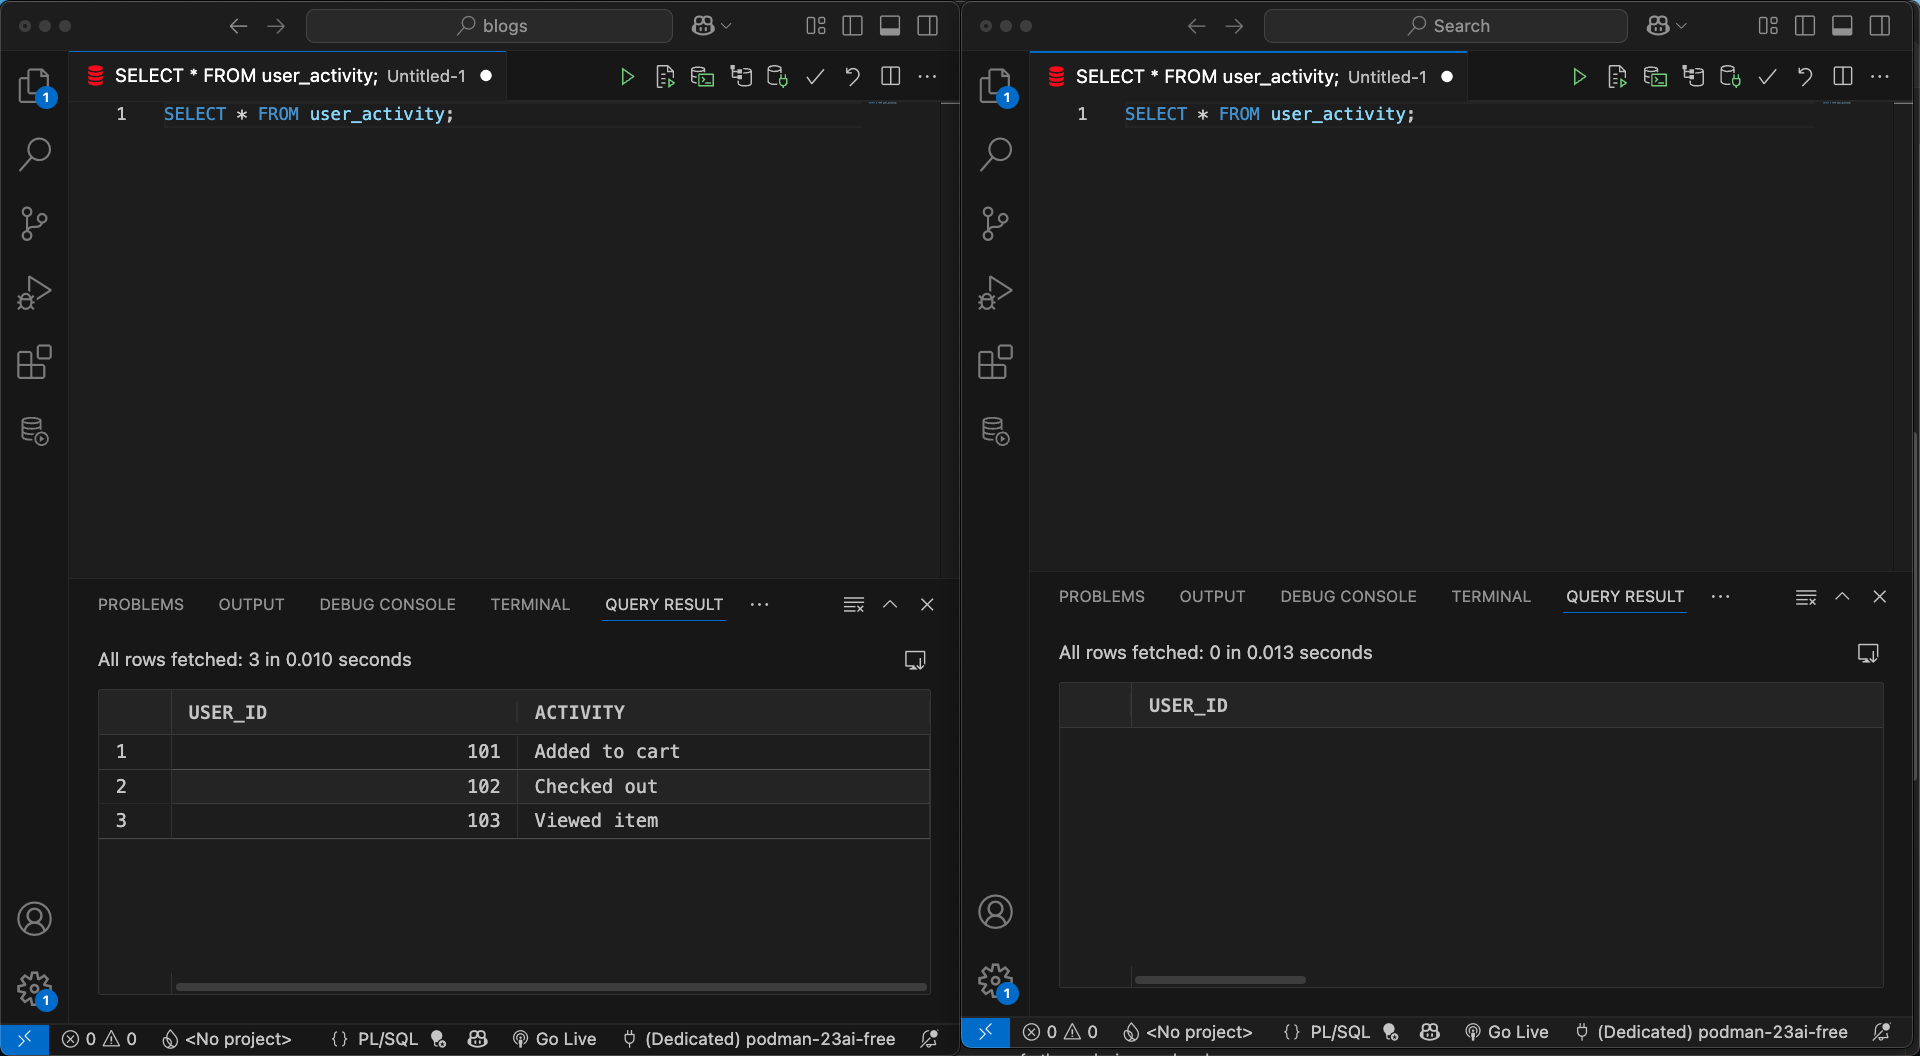Select PL/SQL language mode in left status bar
Screen dimensions: 1920x1056
coord(388,1040)
